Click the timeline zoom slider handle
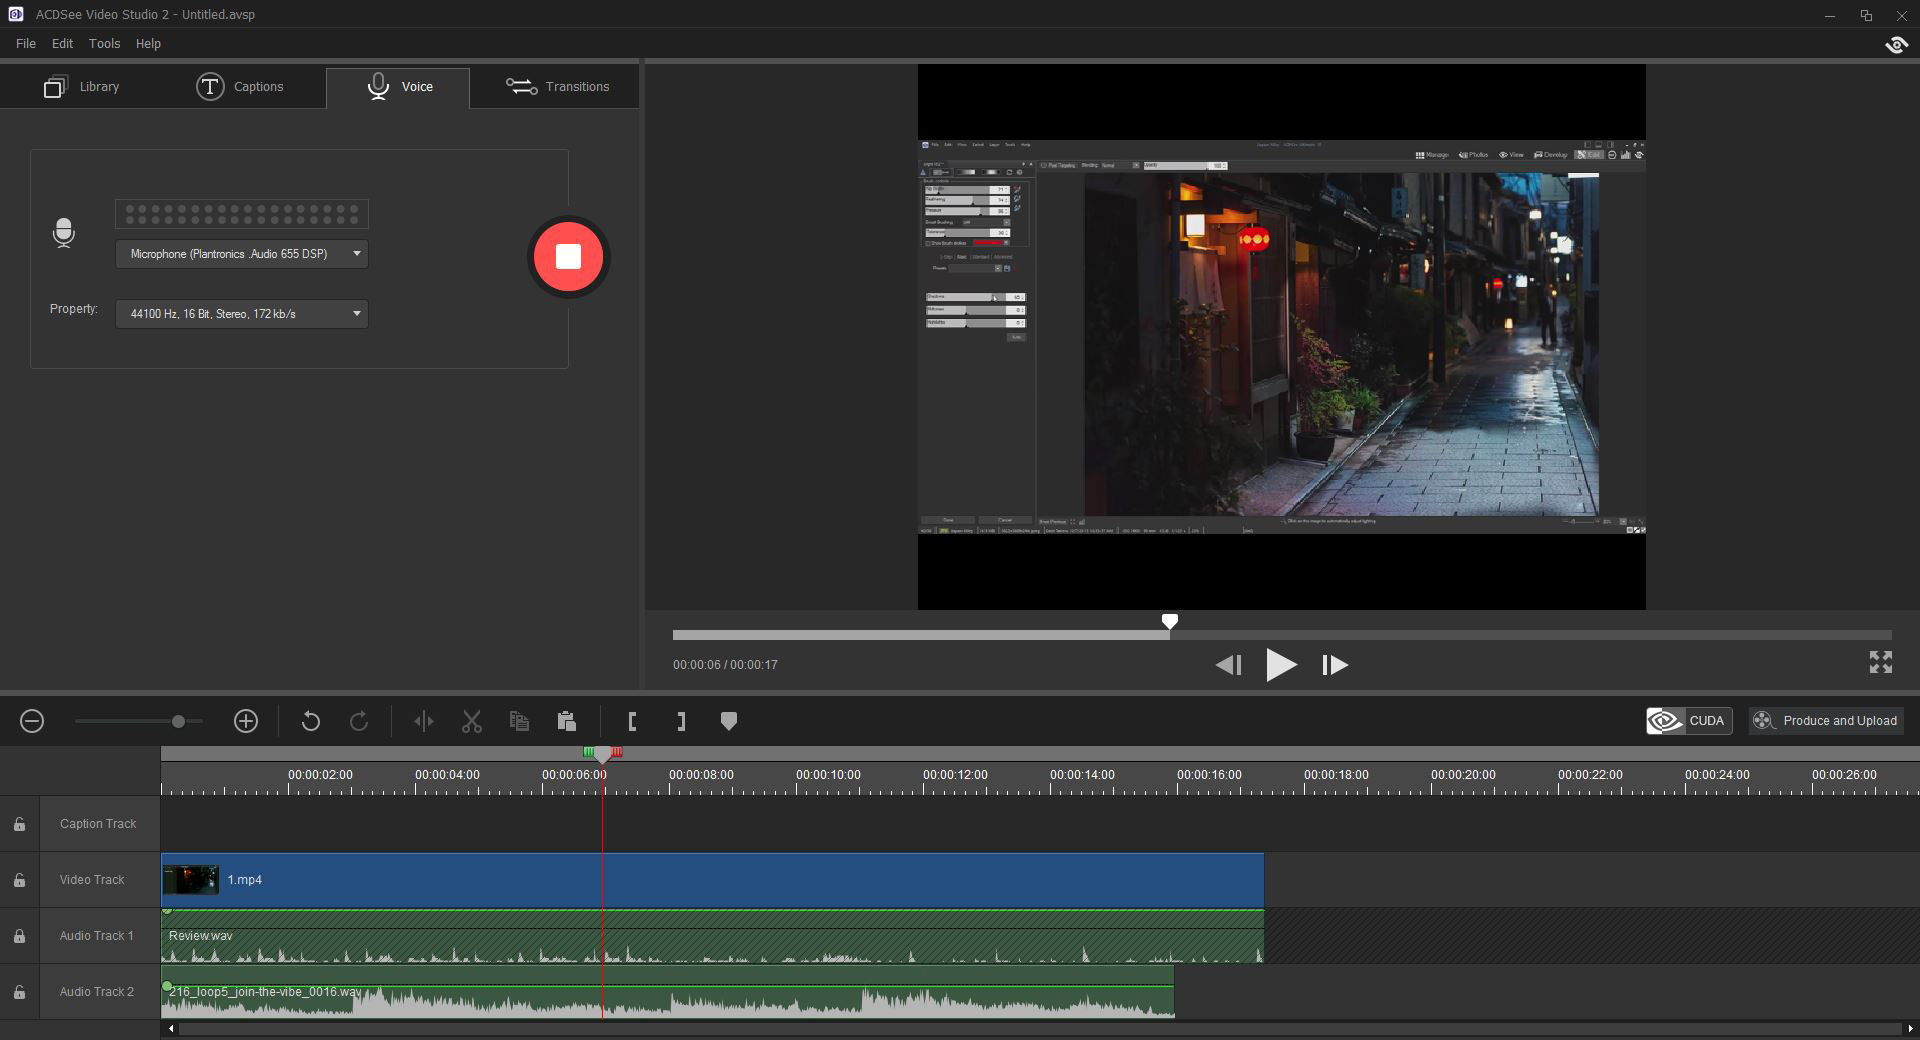 178,721
